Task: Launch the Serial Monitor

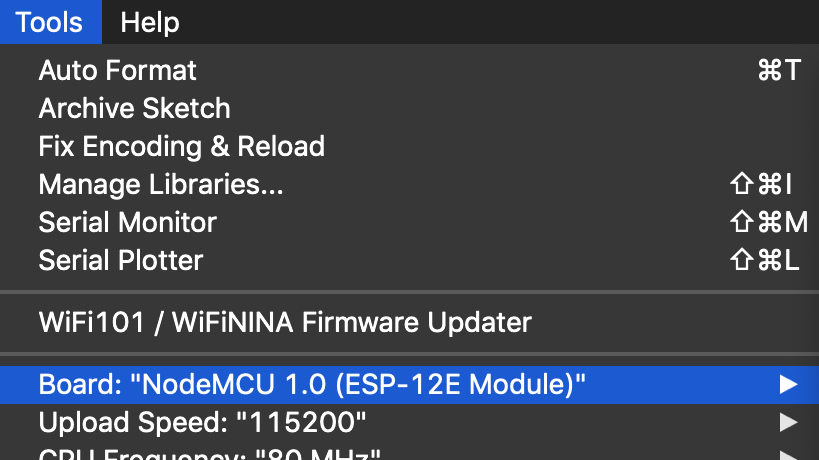Action: [x=410, y=222]
